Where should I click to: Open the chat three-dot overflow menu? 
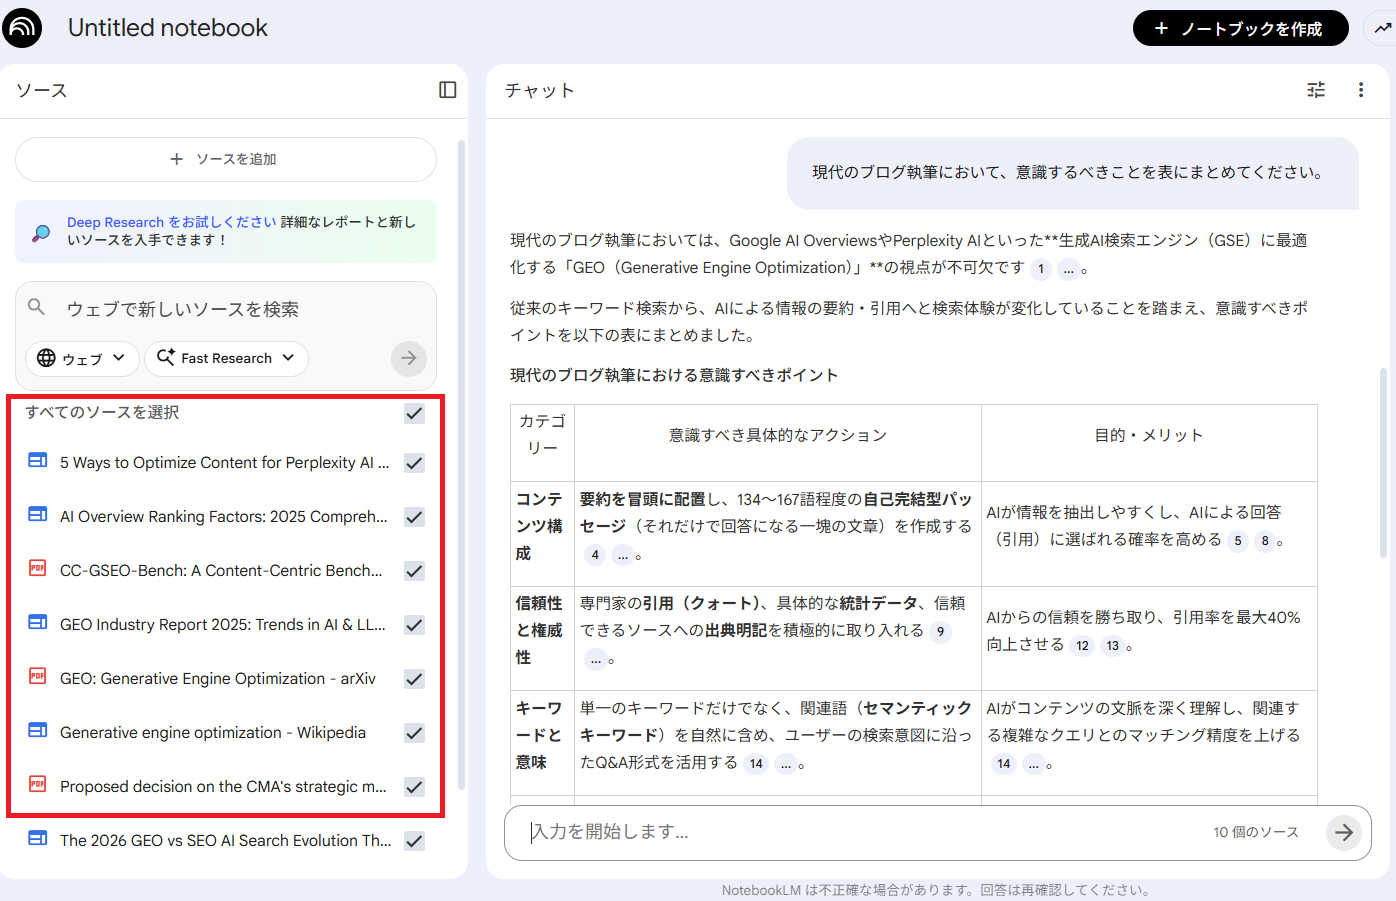pyautogui.click(x=1361, y=90)
